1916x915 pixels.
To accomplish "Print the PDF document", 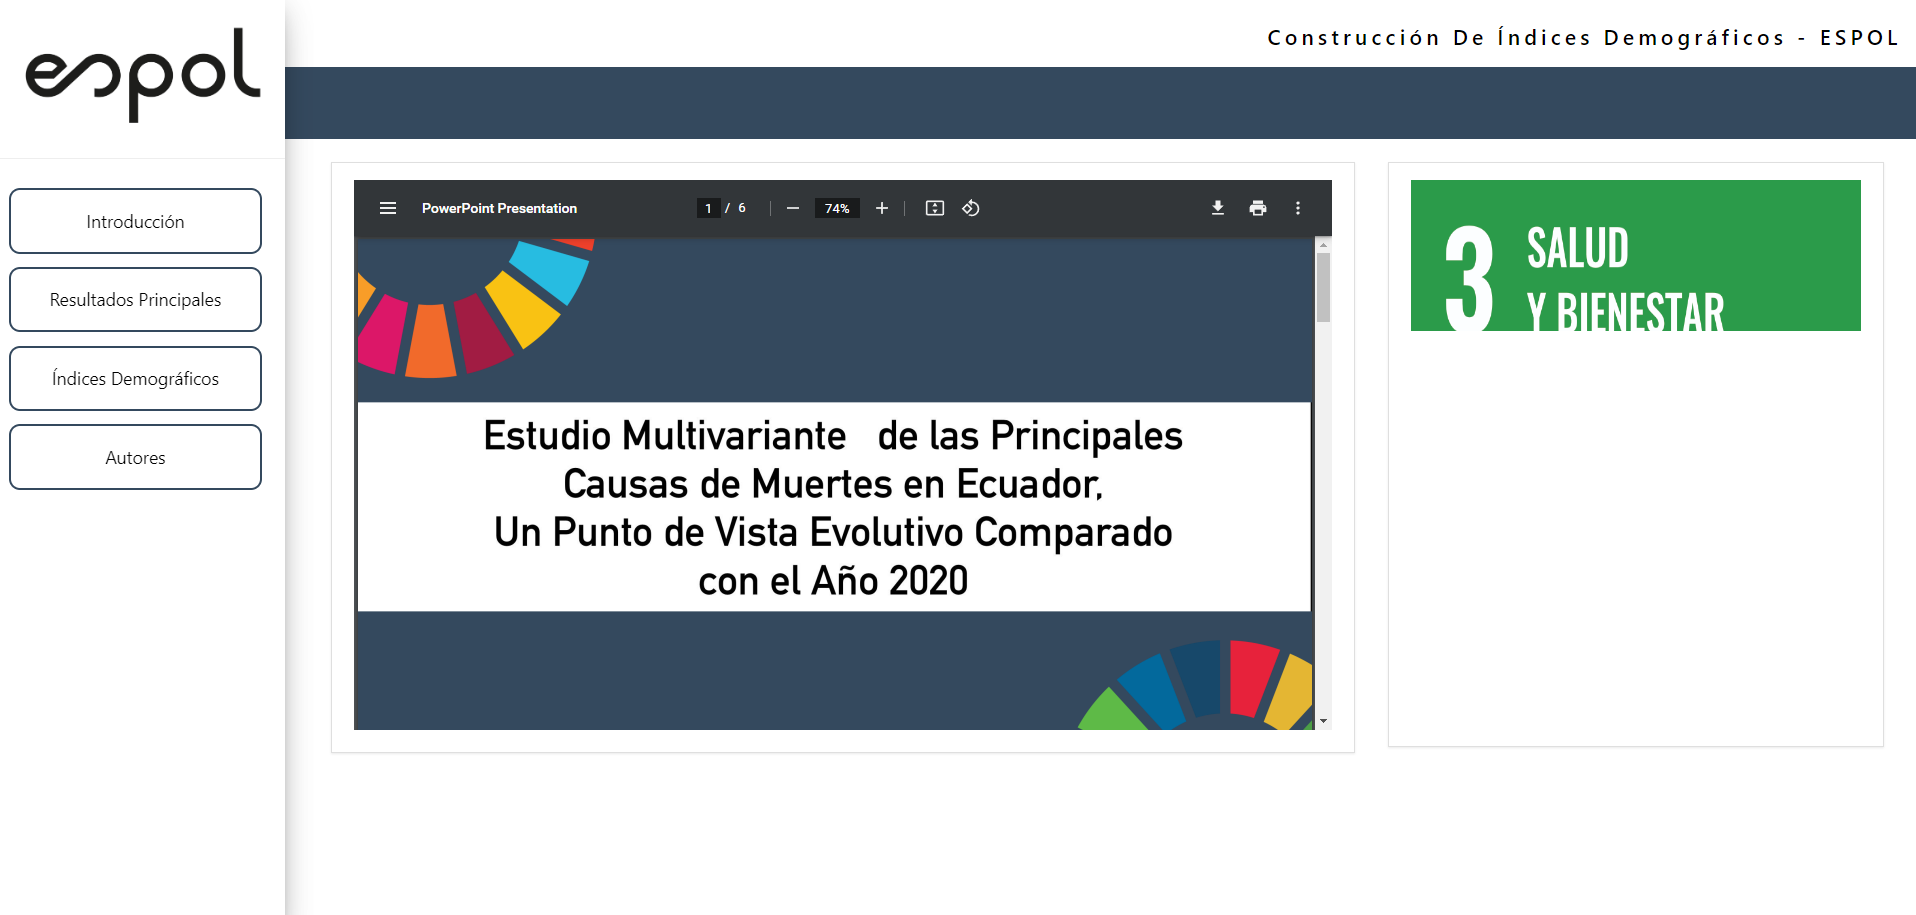I will 1258,208.
